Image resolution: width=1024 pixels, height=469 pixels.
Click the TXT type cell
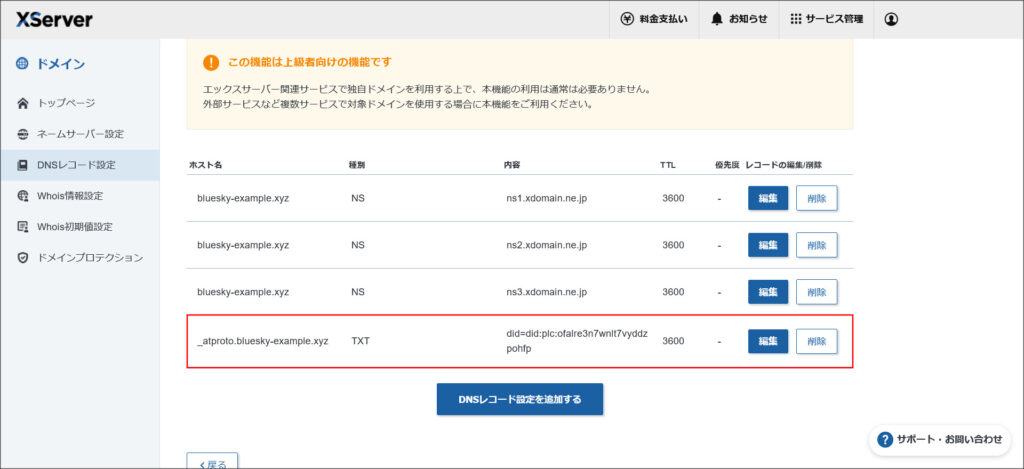(x=360, y=341)
